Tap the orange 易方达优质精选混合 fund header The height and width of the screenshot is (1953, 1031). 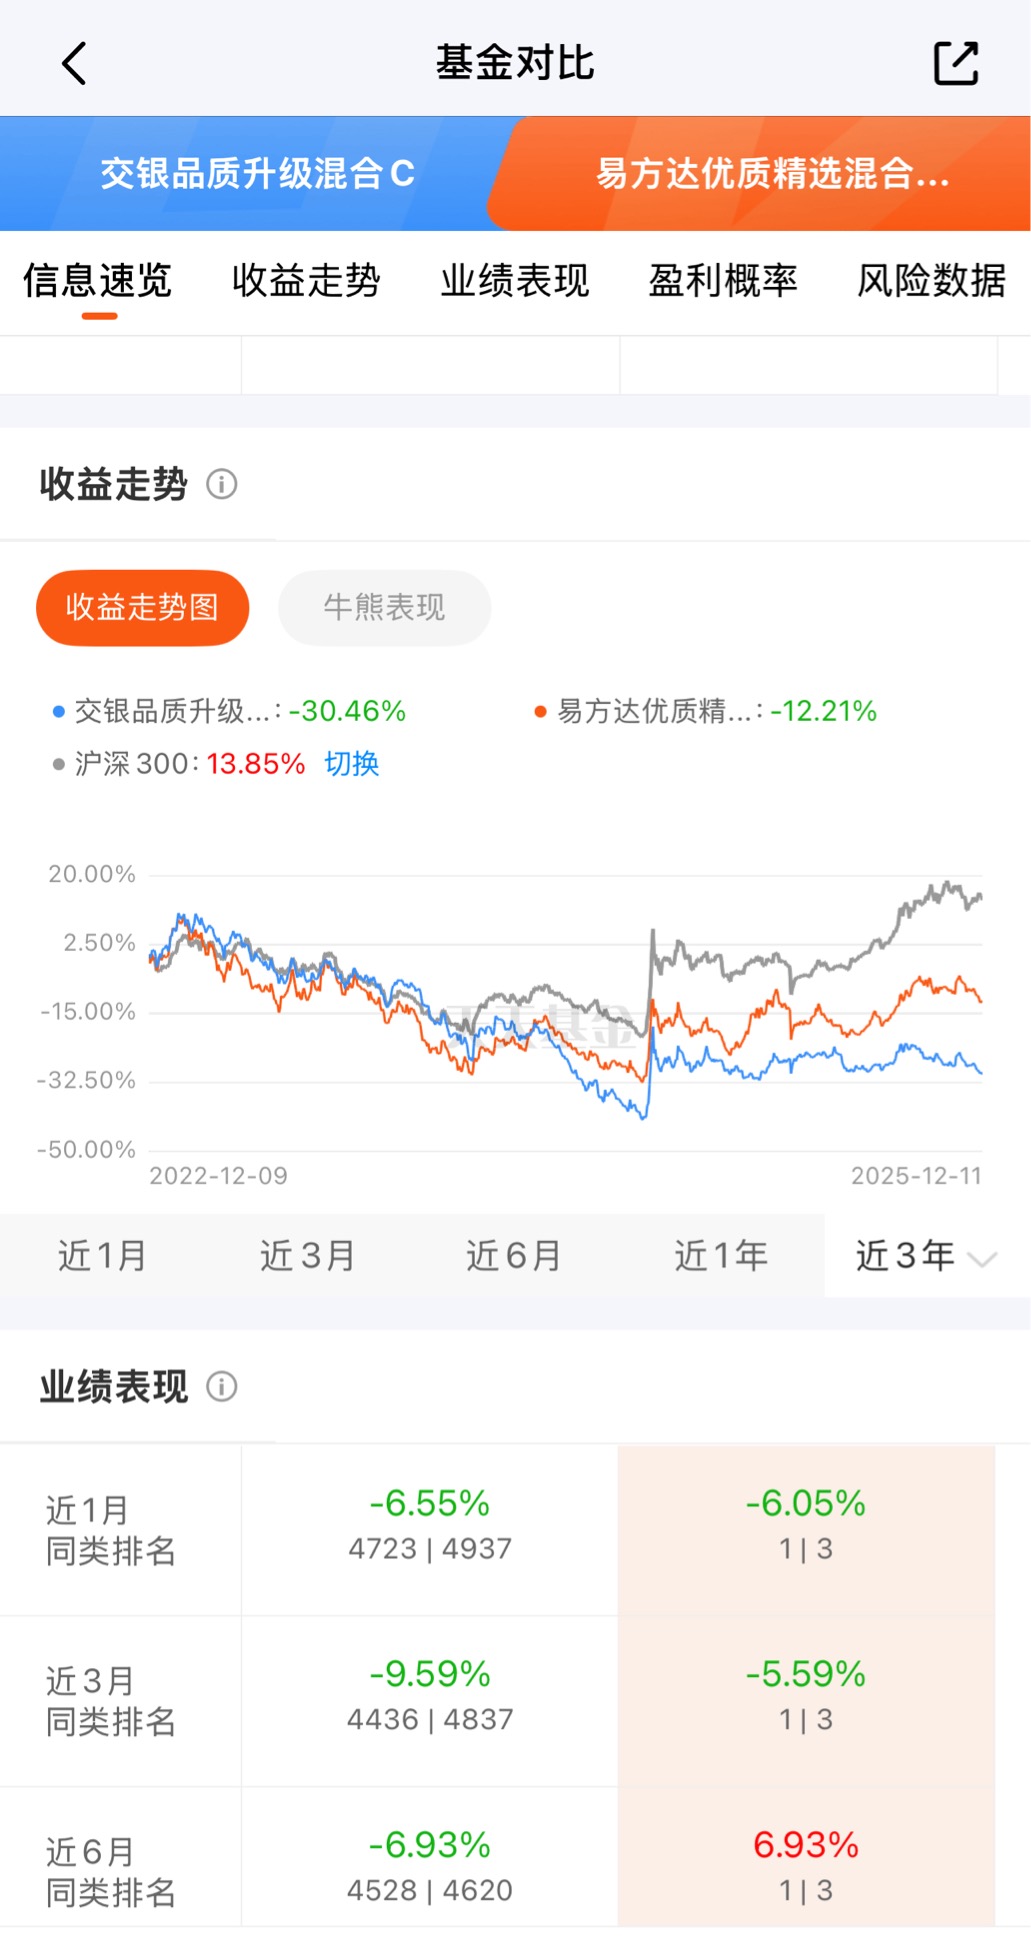pyautogui.click(x=771, y=174)
